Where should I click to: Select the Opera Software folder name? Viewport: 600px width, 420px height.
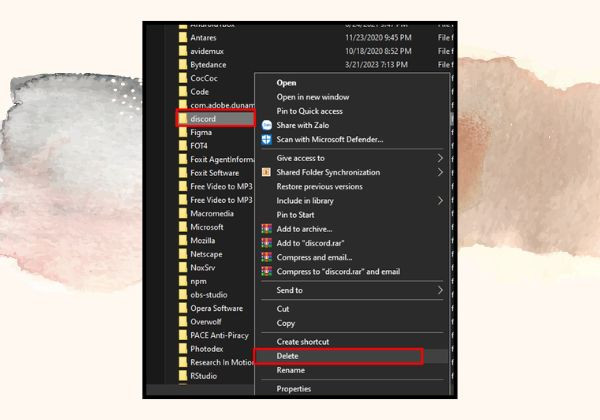[x=217, y=308]
